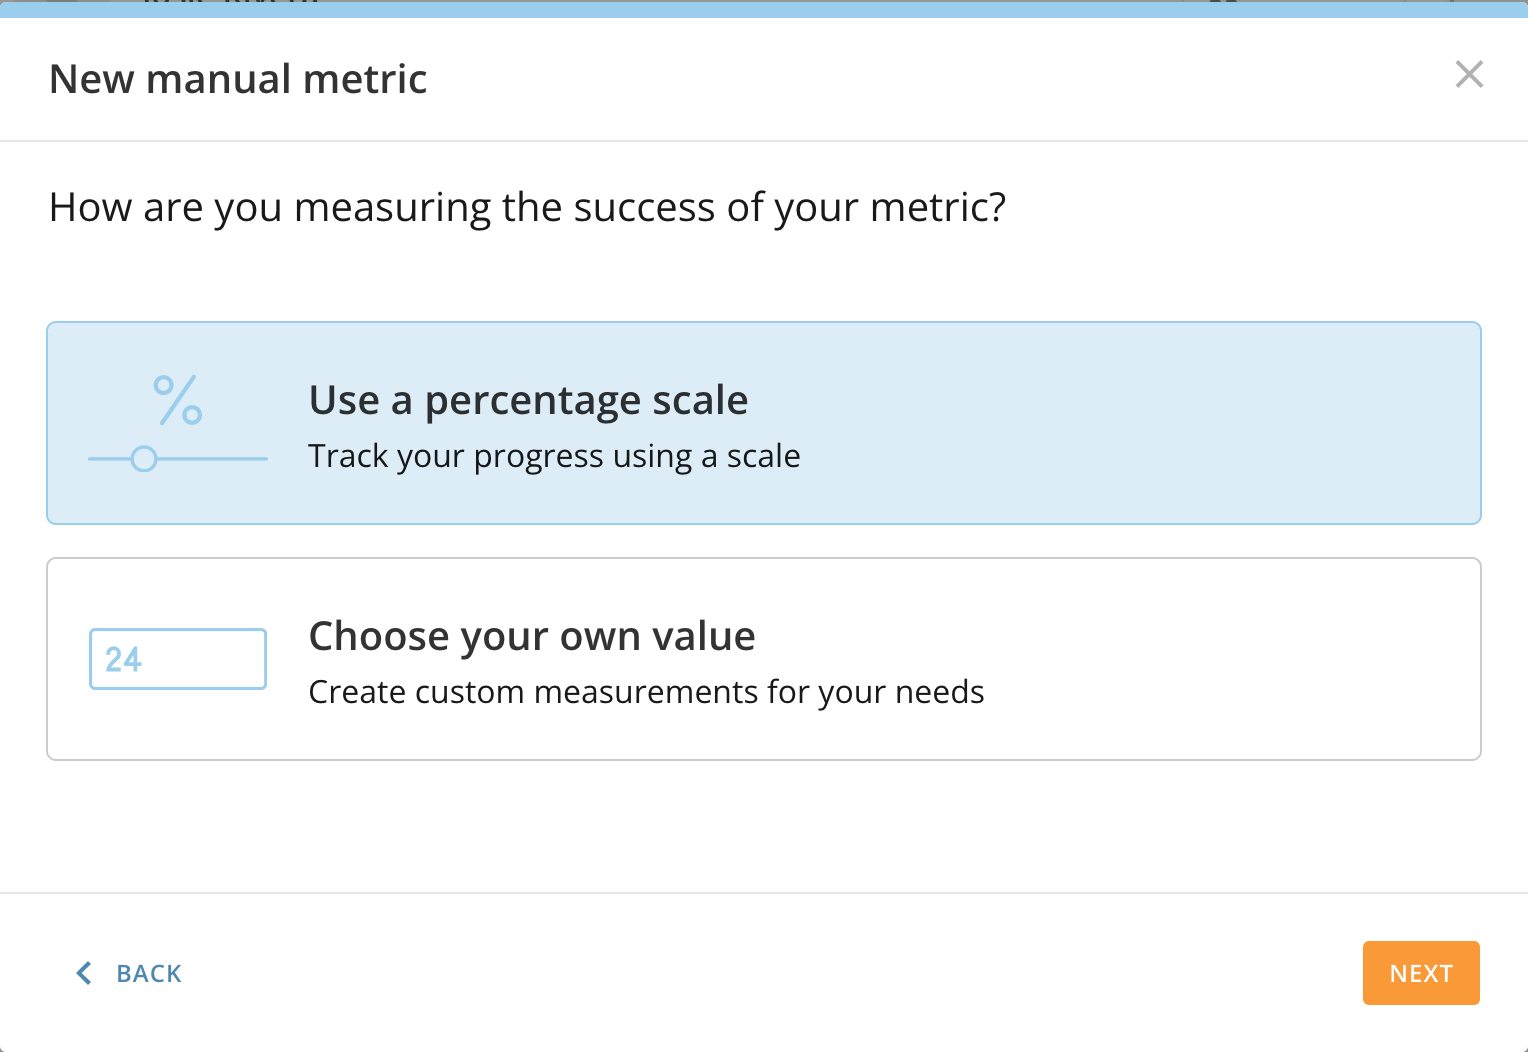Close the New manual metric dialog
1528x1052 pixels.
(1469, 74)
